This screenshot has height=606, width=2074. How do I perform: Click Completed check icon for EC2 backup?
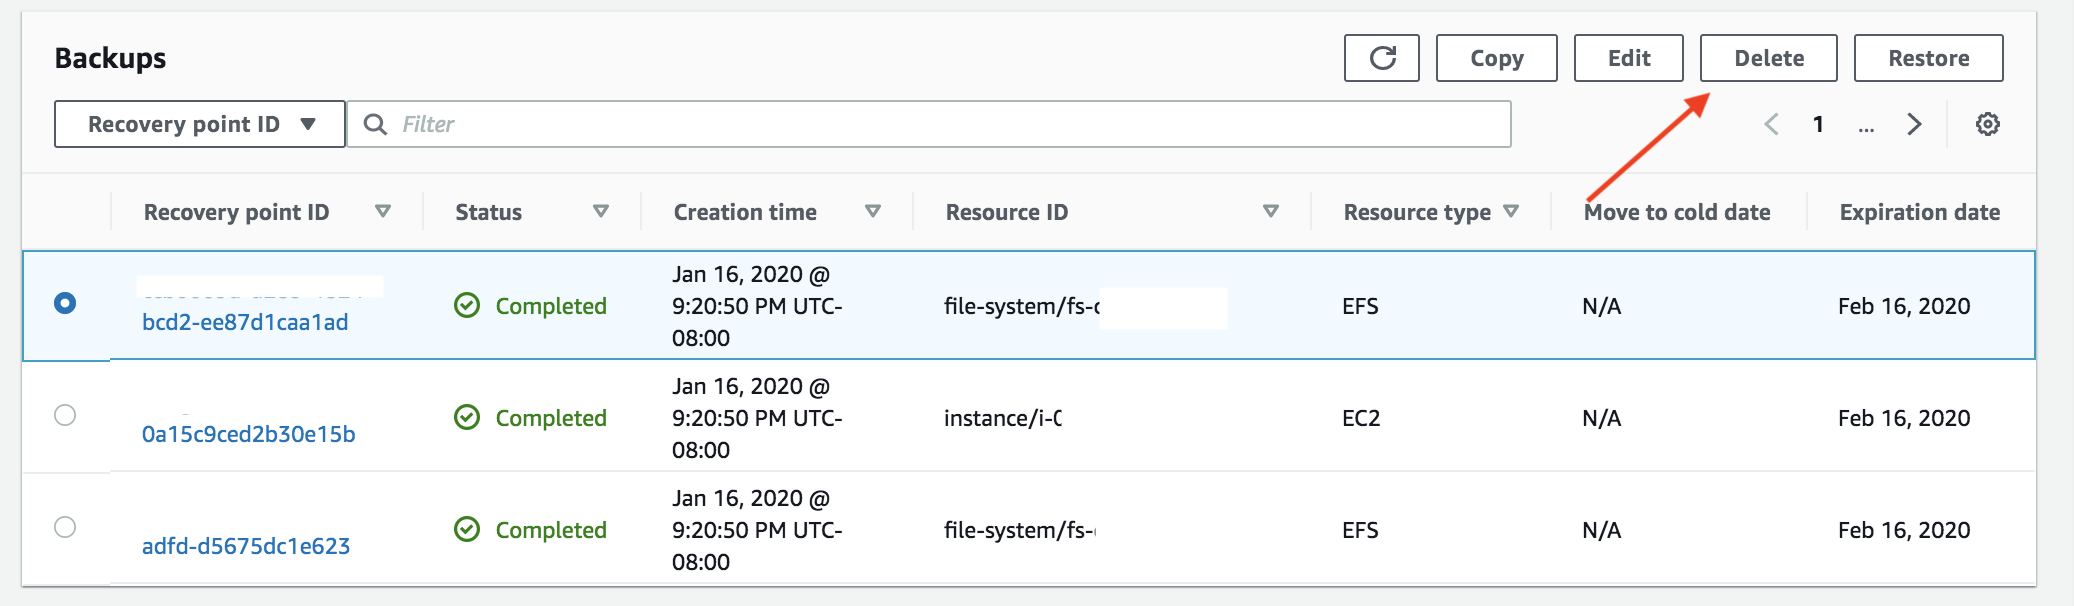coord(467,418)
